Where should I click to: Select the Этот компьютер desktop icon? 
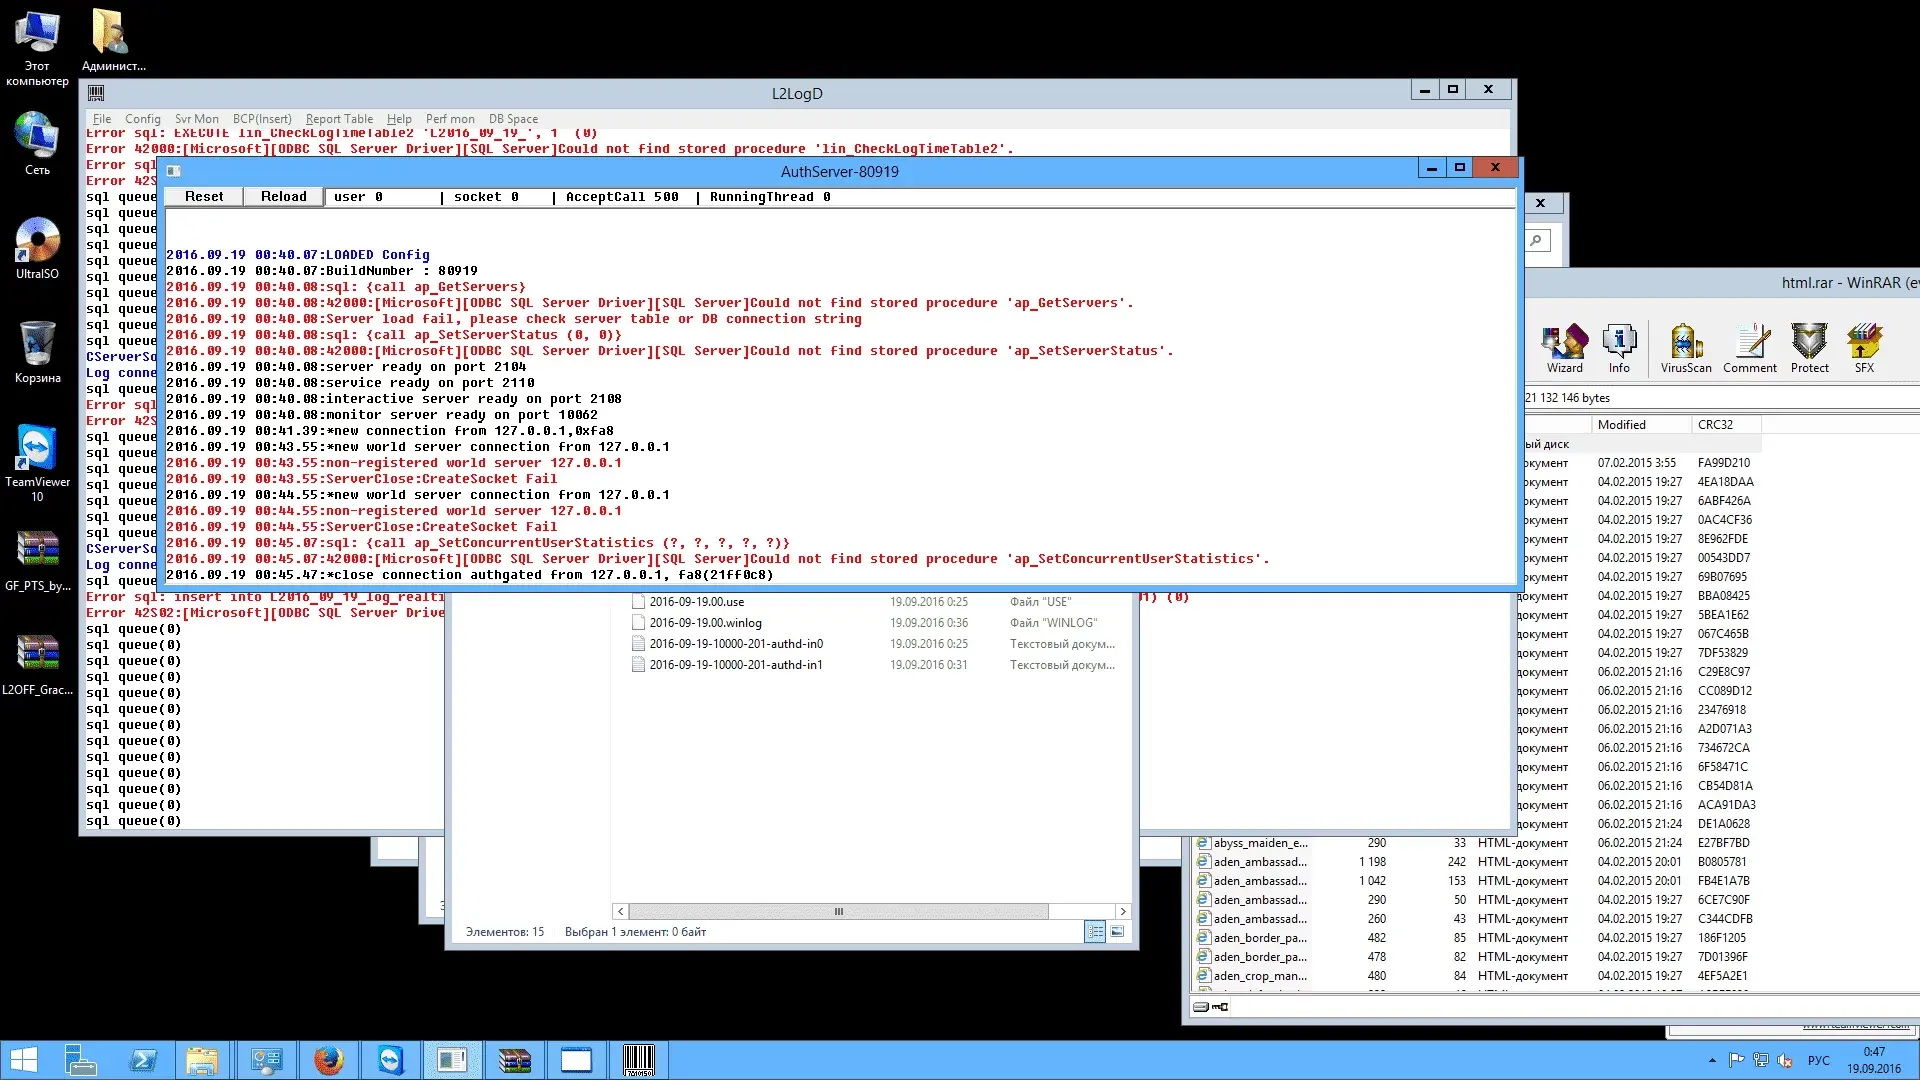37,48
